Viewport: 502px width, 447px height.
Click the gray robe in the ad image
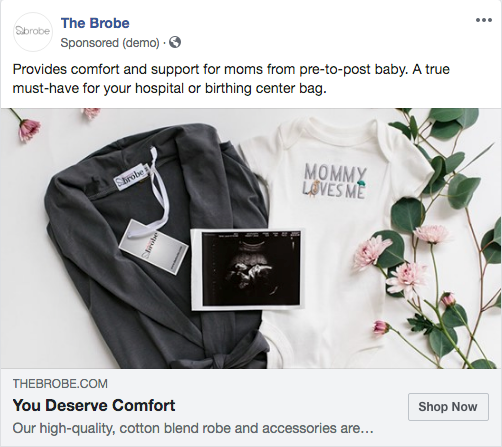point(157,247)
